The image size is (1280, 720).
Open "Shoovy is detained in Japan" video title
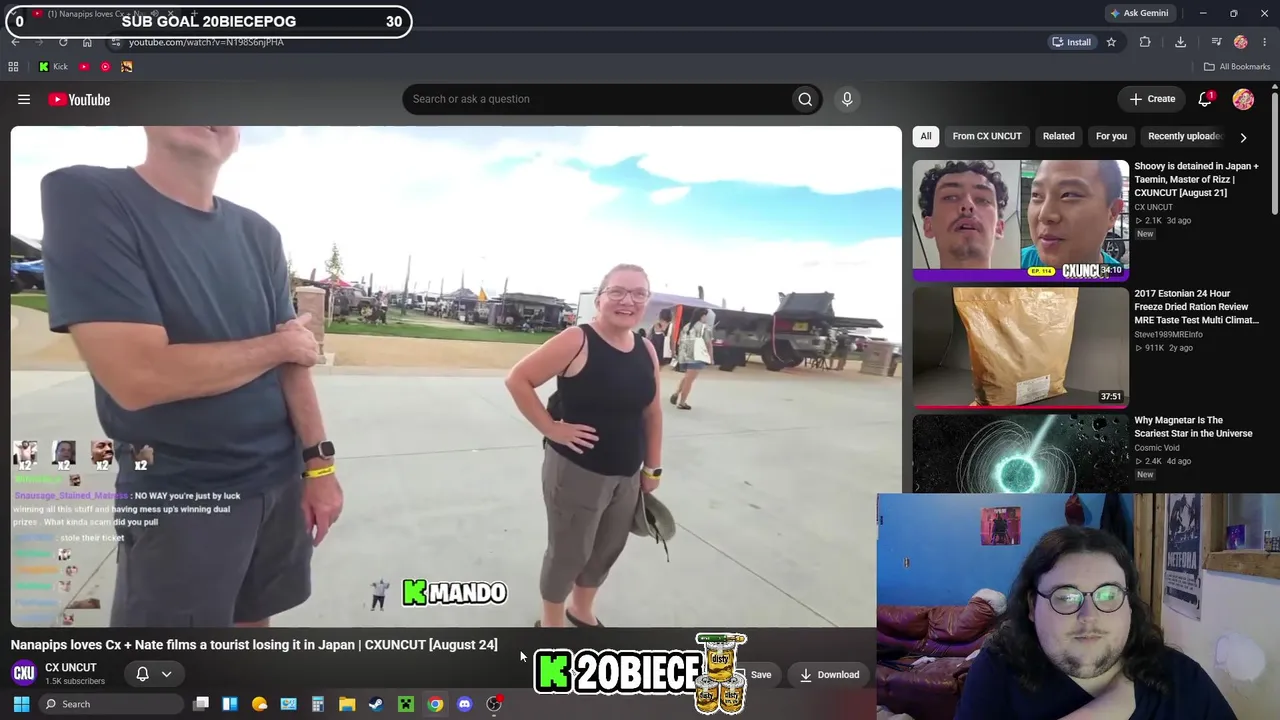click(1196, 179)
